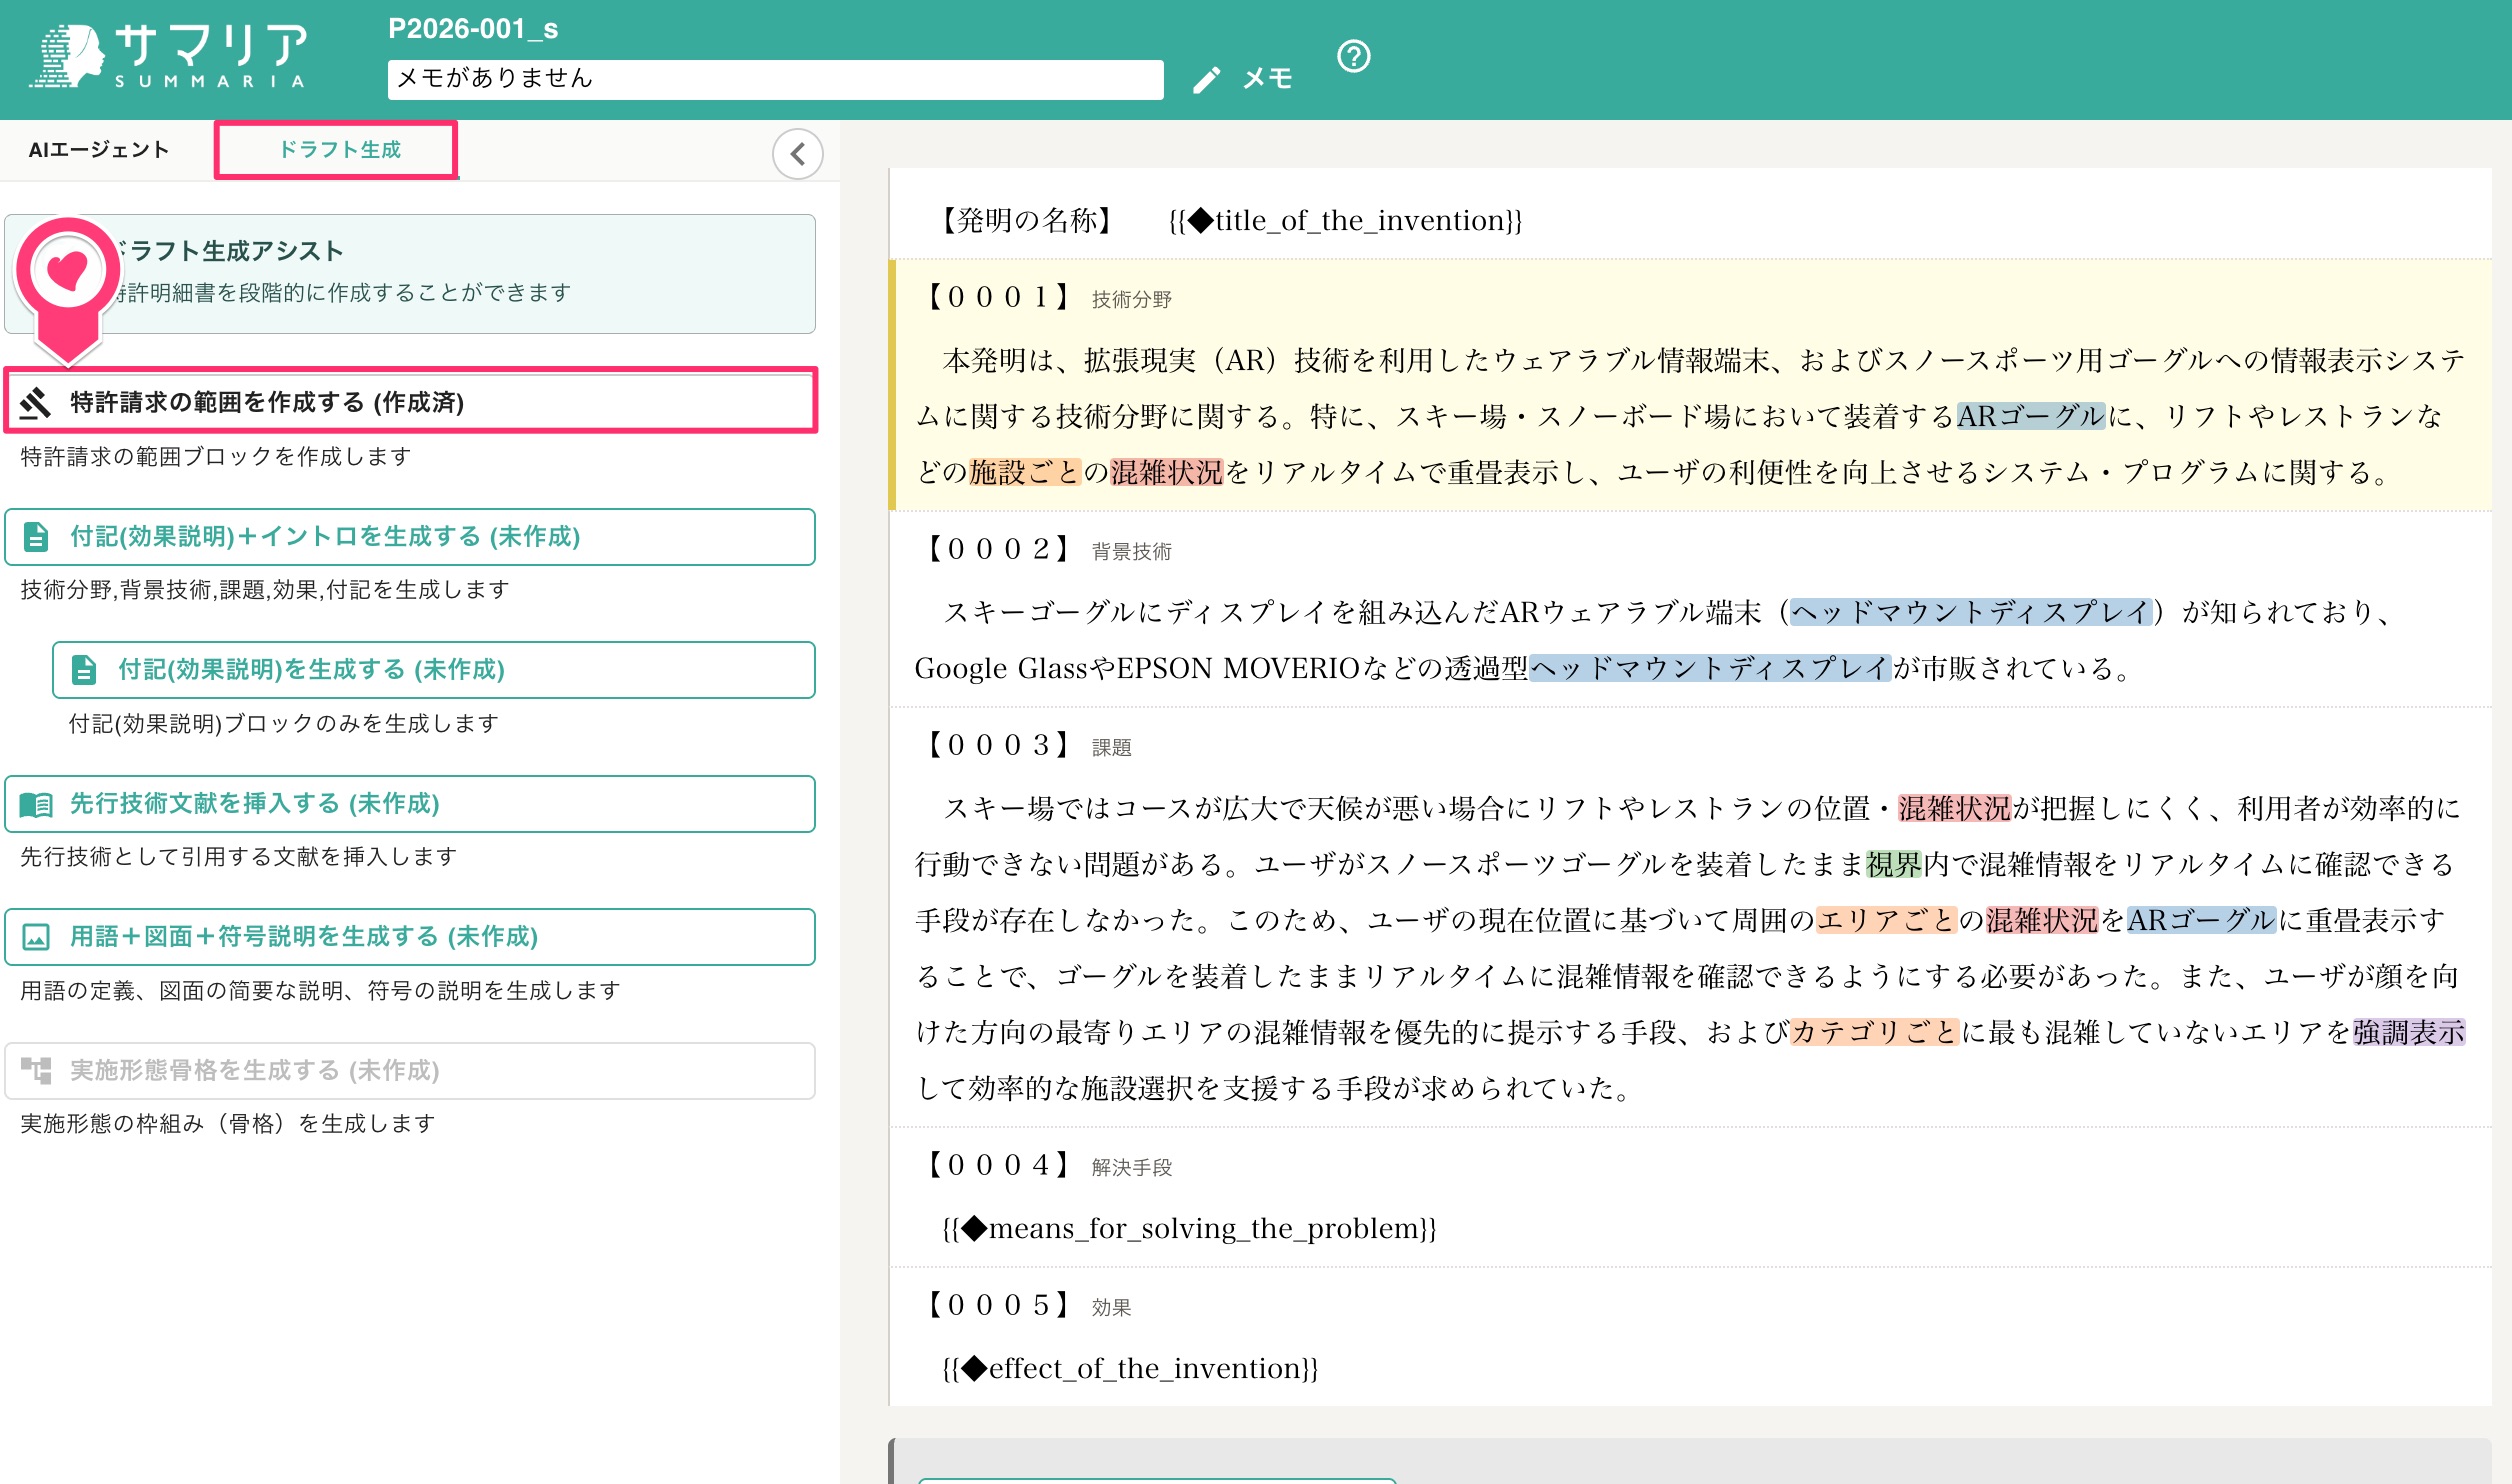Click highlighted カテゴリごと term
Screen dimensions: 2512x1484
tap(1873, 1032)
